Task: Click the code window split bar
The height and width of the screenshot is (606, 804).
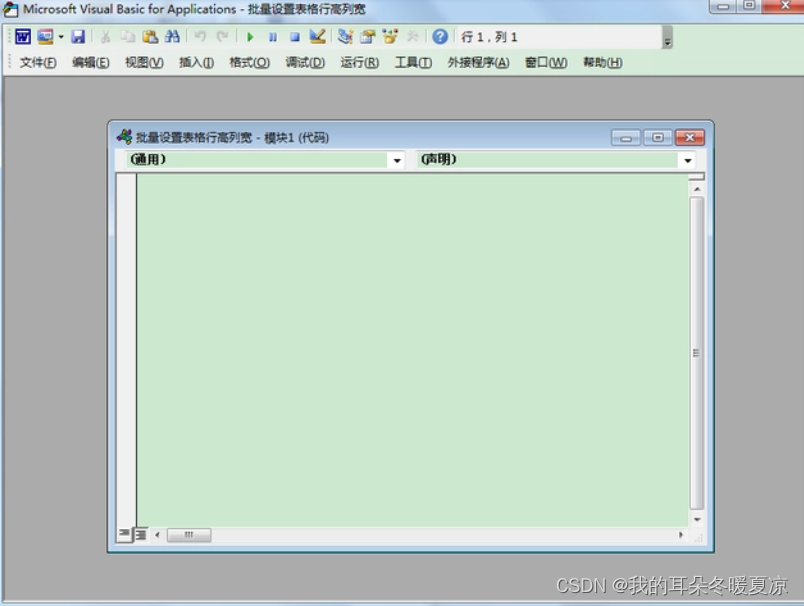Action: (696, 177)
